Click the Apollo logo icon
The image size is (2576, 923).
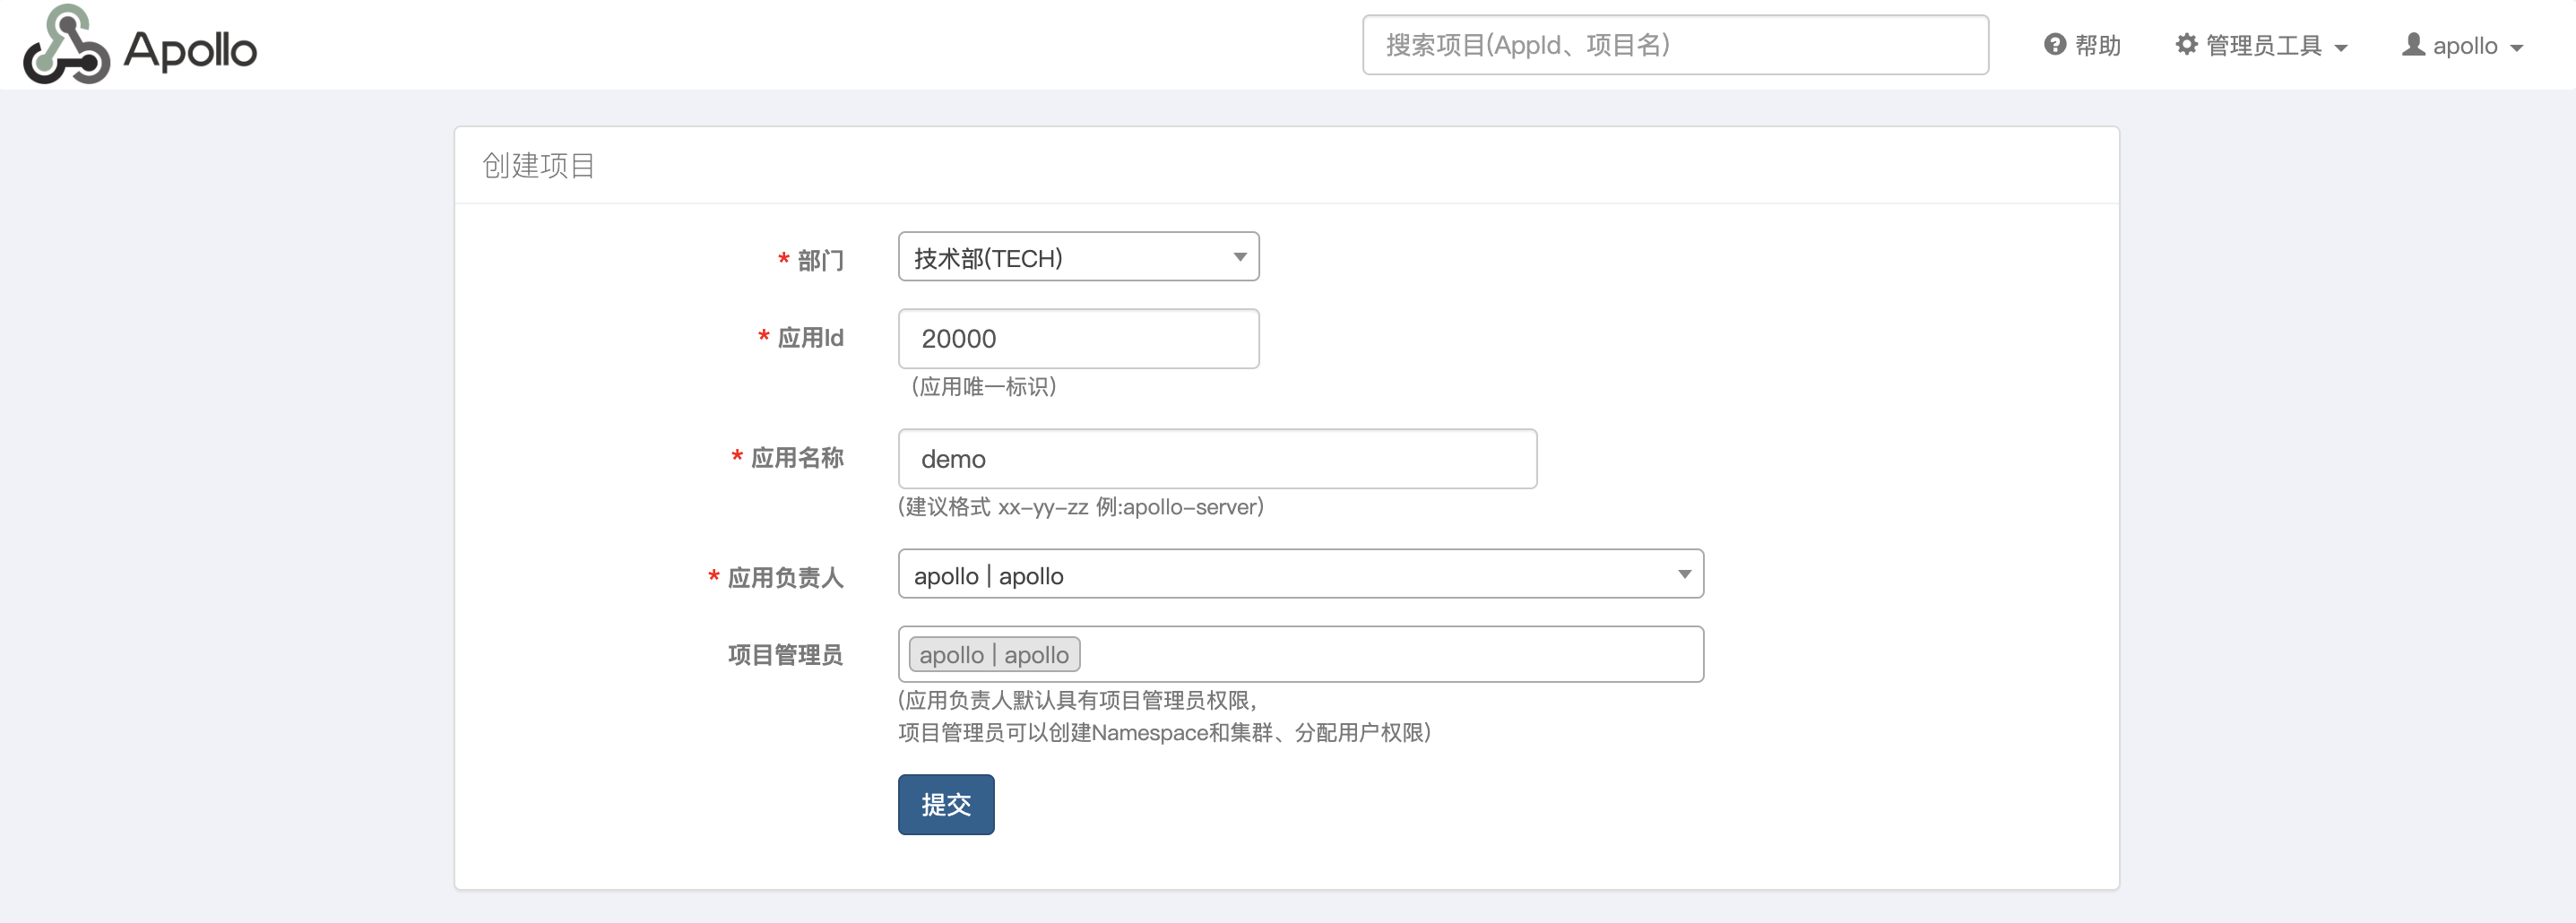[66, 45]
